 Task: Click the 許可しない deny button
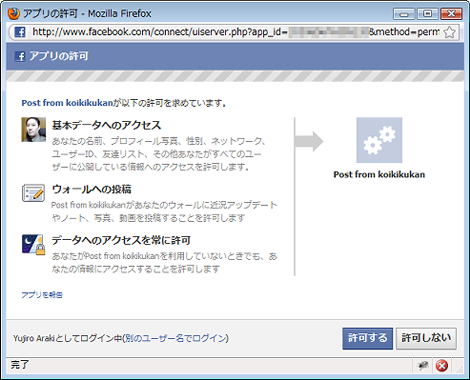pos(426,338)
